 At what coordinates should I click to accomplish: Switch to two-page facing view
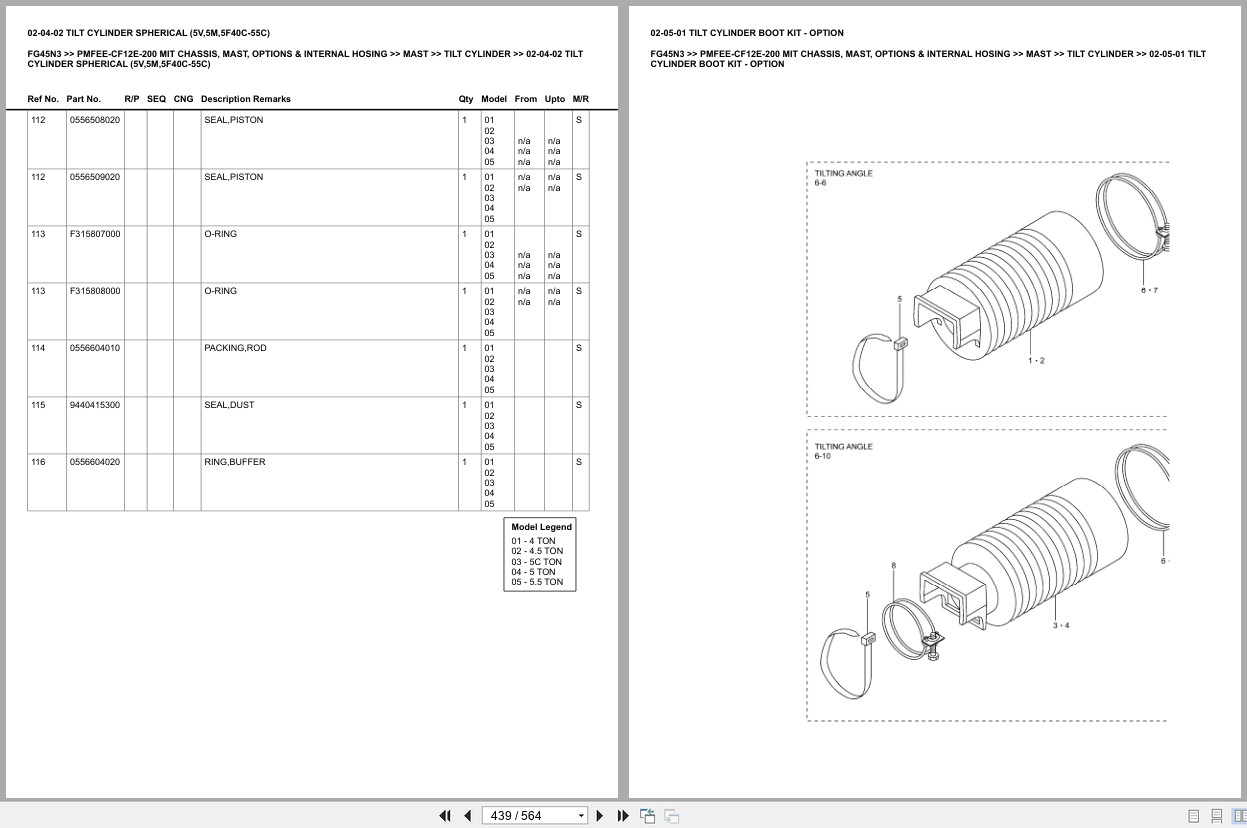[1240, 816]
